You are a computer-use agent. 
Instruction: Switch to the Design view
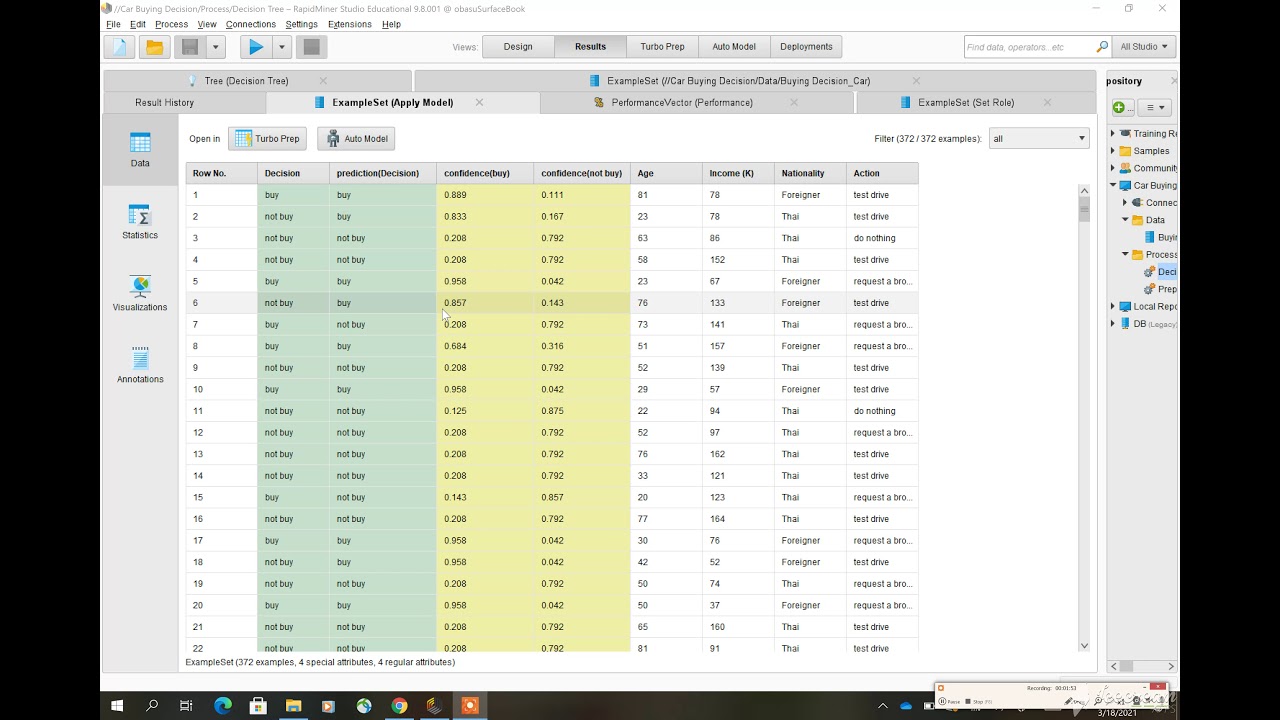[518, 47]
